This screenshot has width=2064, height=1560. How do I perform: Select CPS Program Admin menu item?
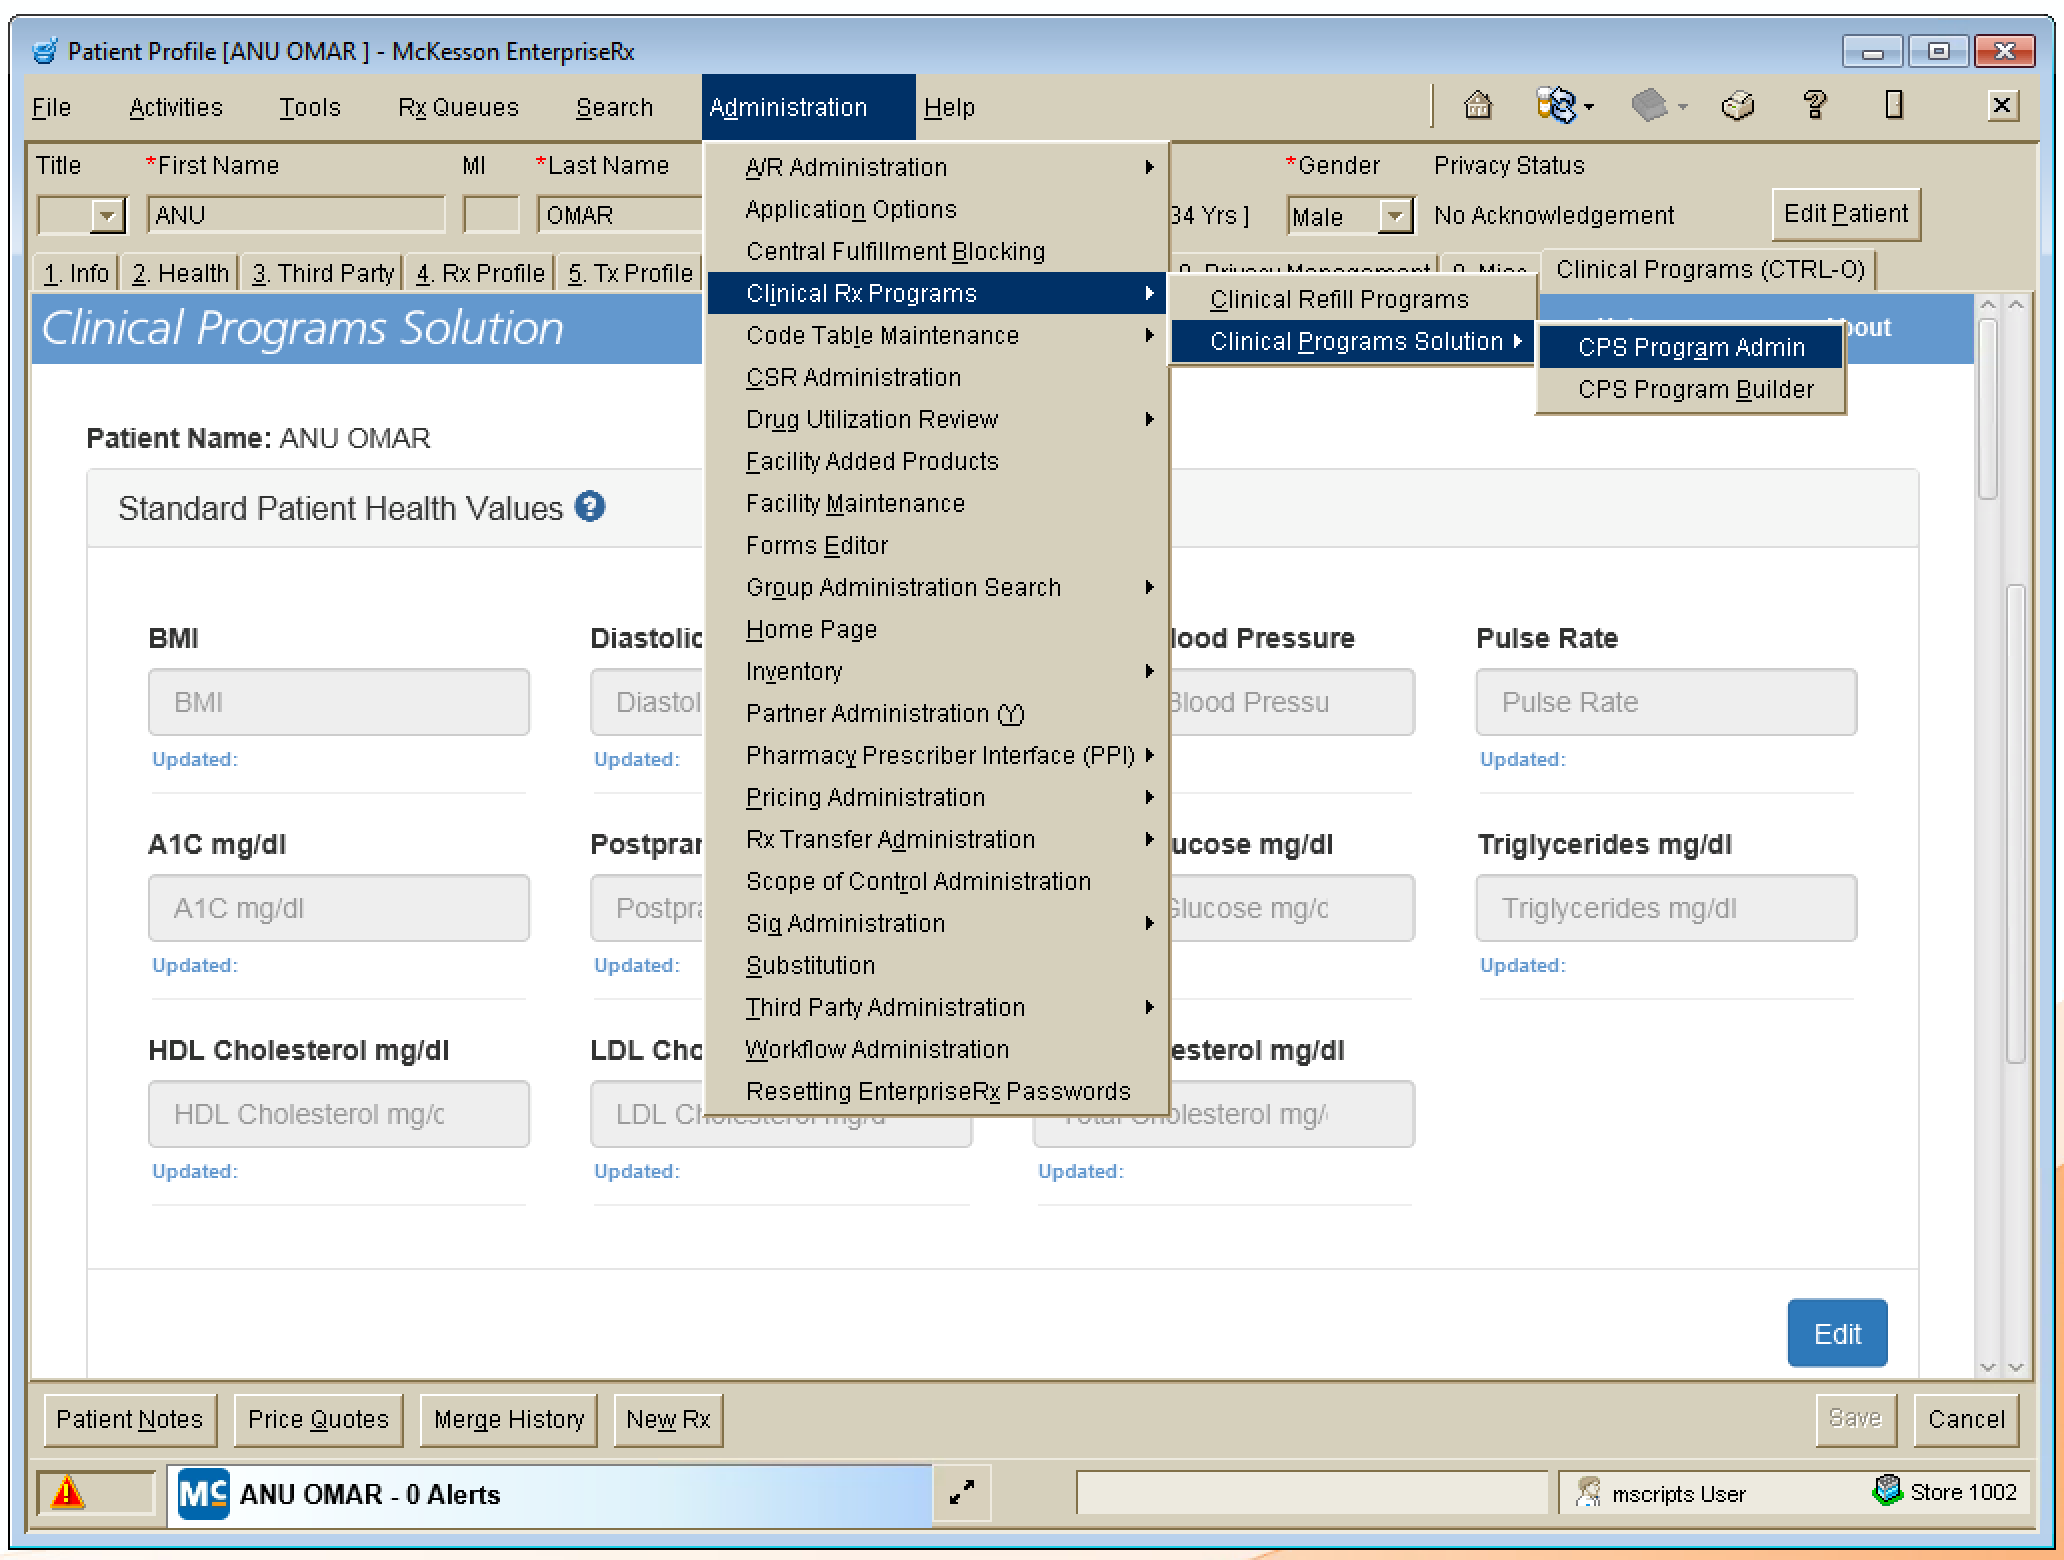1695,346
